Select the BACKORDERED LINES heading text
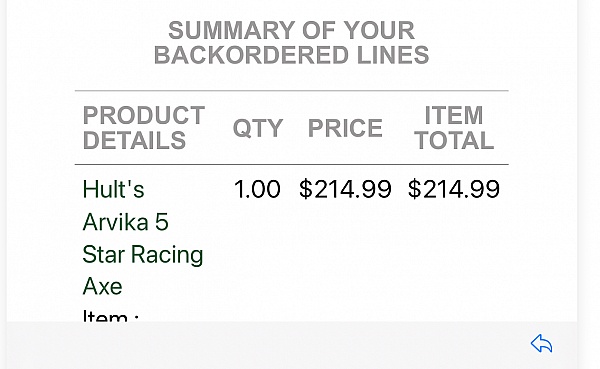Viewport: 600px width, 369px height. pyautogui.click(x=292, y=55)
